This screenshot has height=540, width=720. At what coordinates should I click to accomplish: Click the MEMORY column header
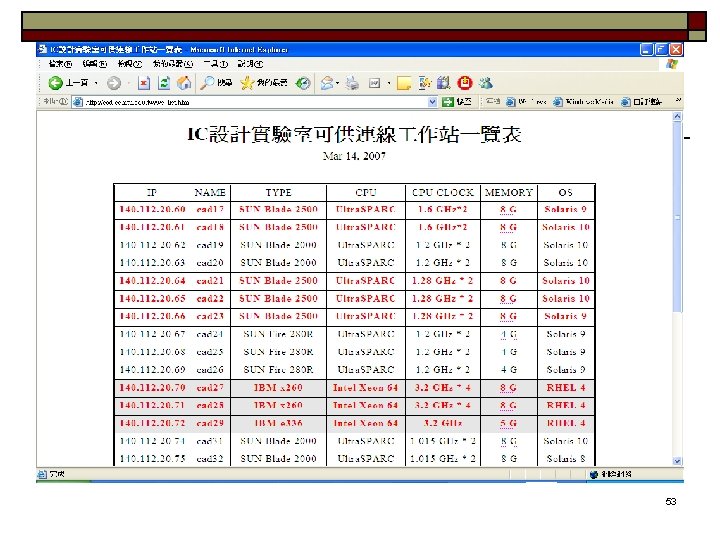[508, 192]
